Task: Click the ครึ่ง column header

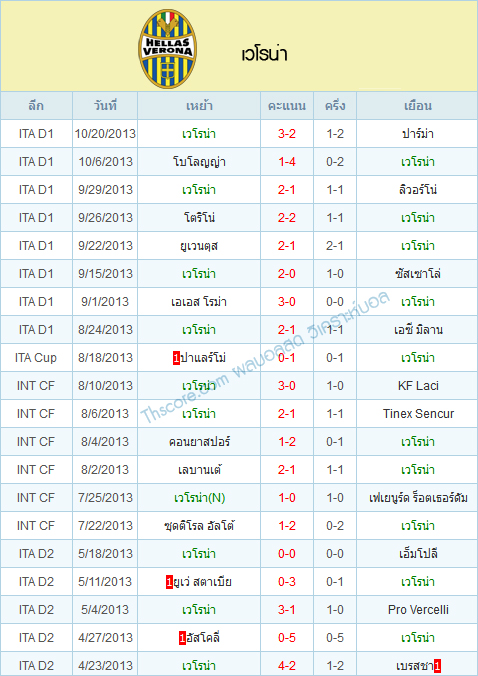Action: 335,106
